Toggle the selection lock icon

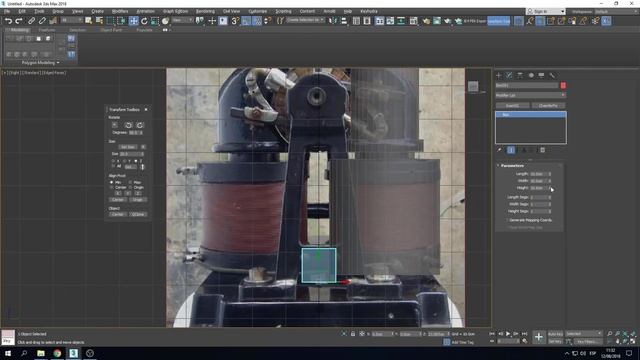(353, 334)
